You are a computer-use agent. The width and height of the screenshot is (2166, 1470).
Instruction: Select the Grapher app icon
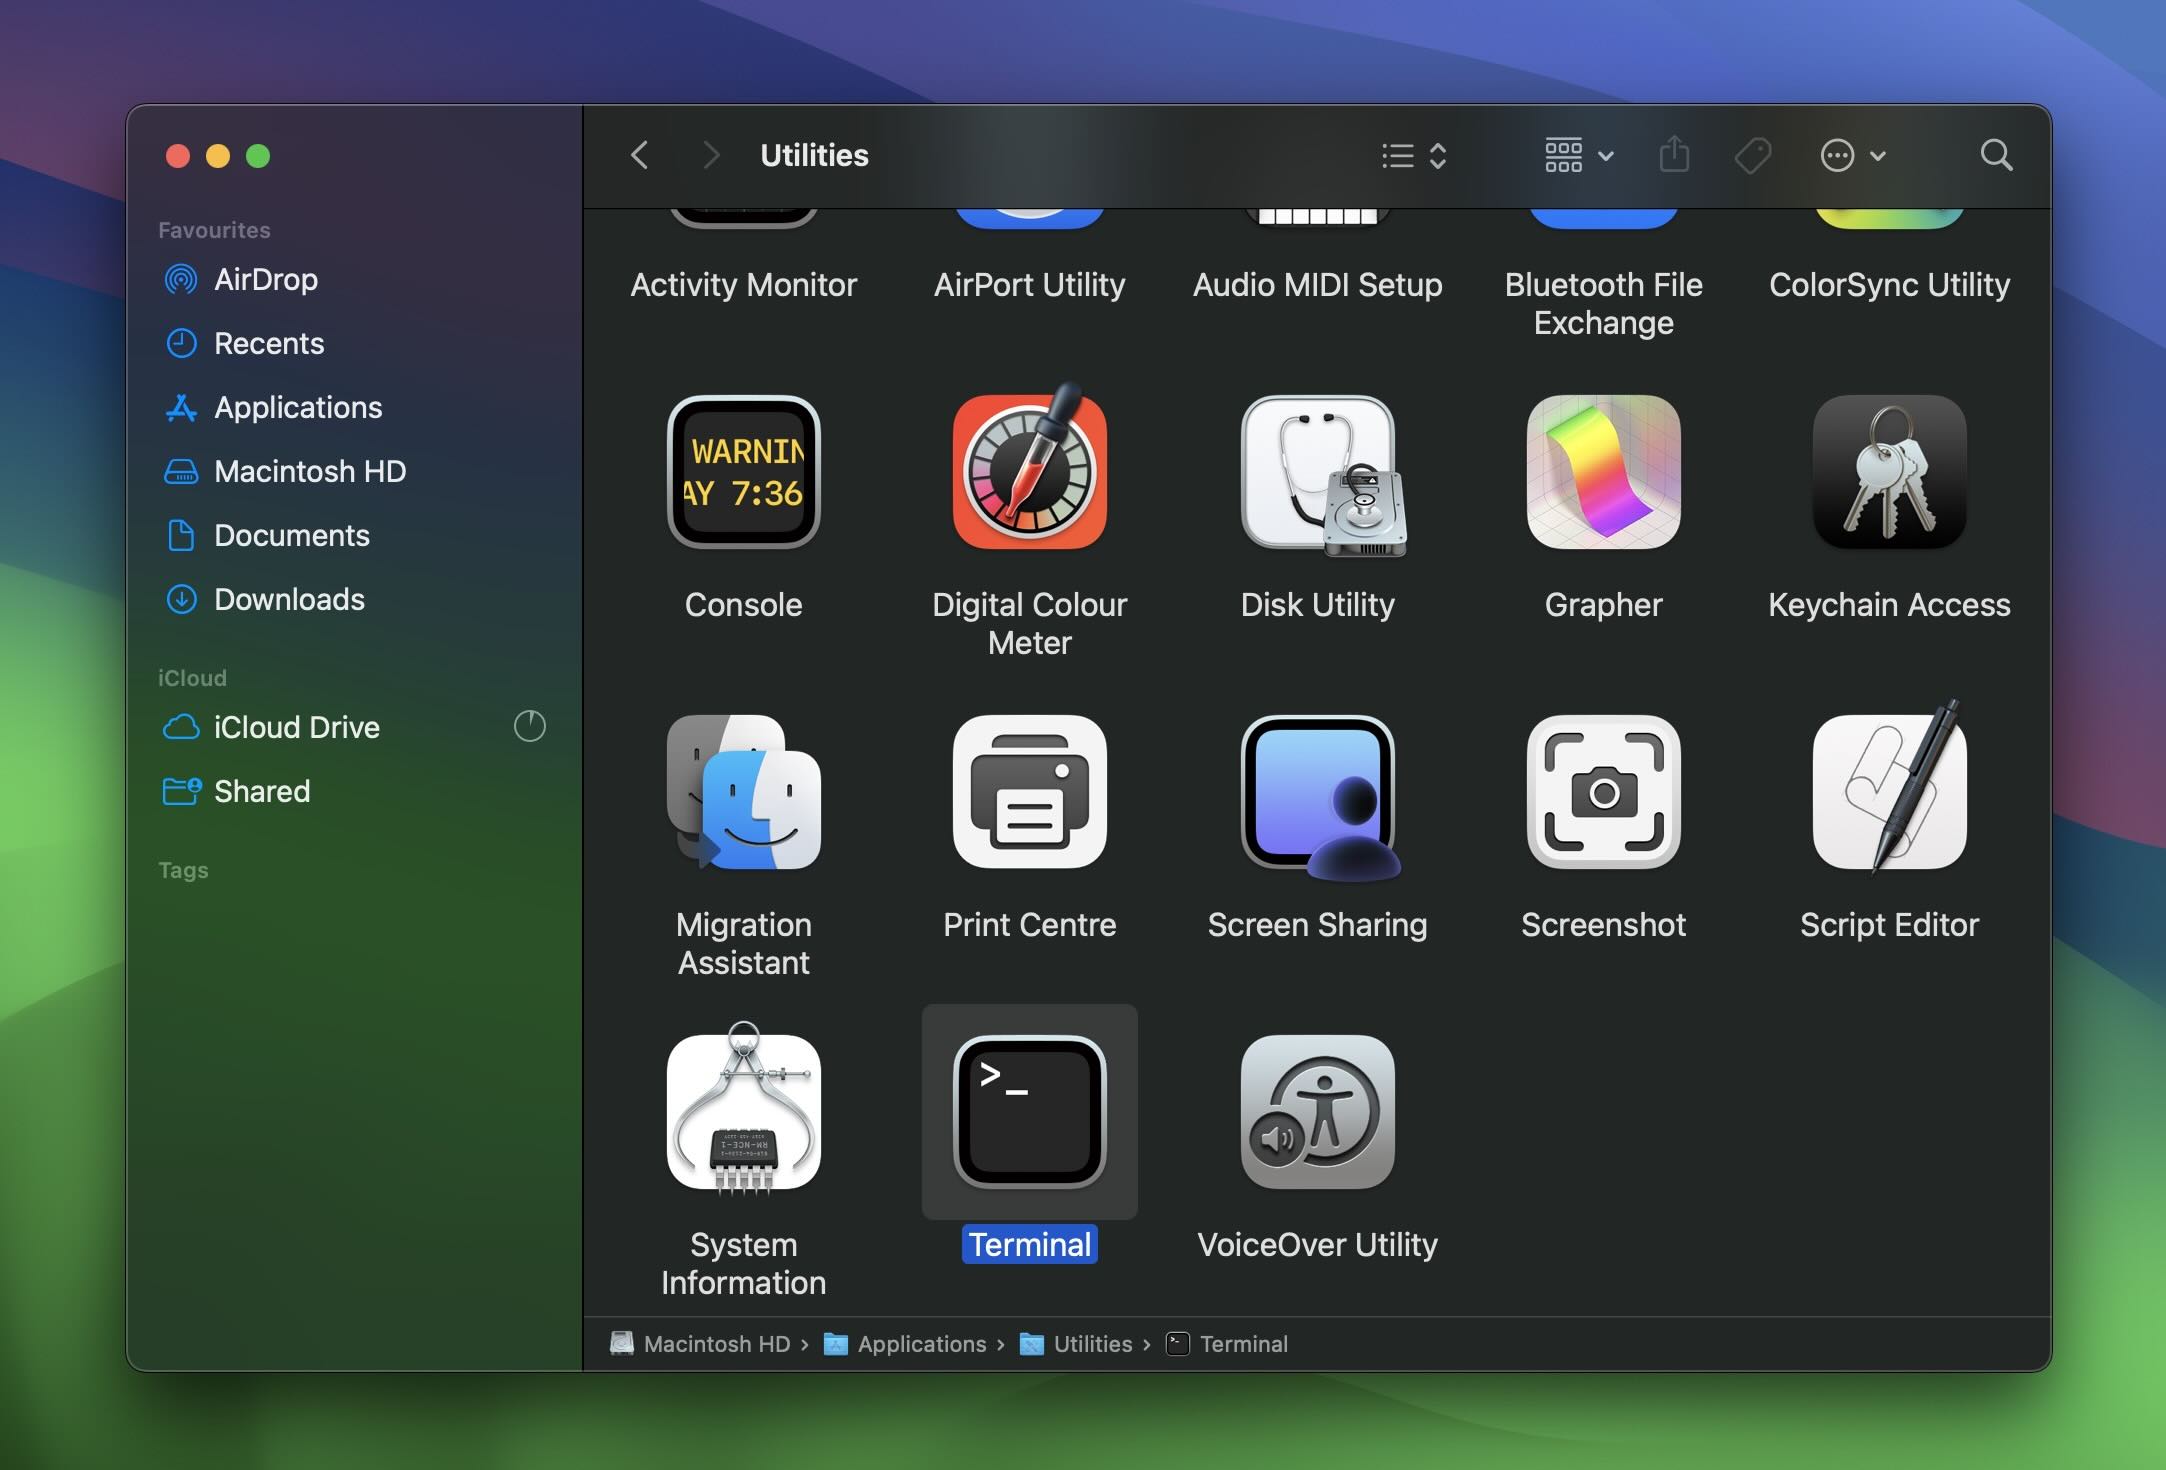point(1603,472)
